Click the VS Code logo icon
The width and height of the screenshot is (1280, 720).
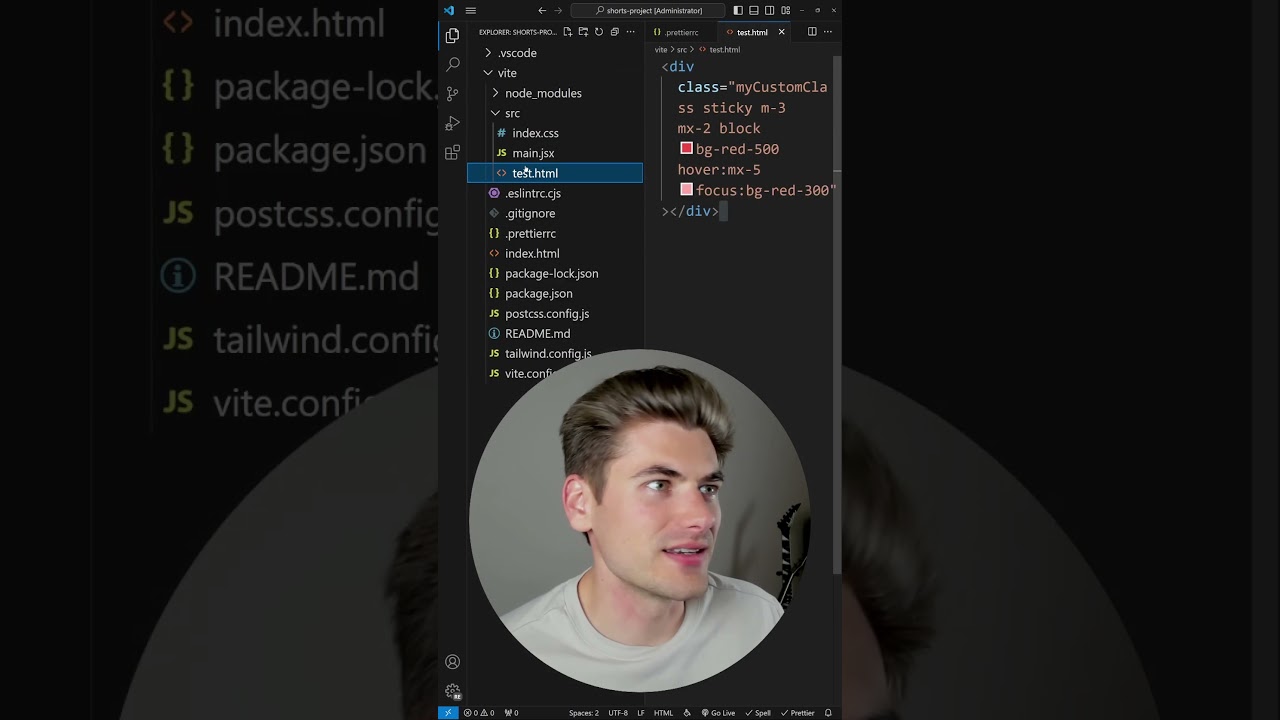click(x=449, y=10)
